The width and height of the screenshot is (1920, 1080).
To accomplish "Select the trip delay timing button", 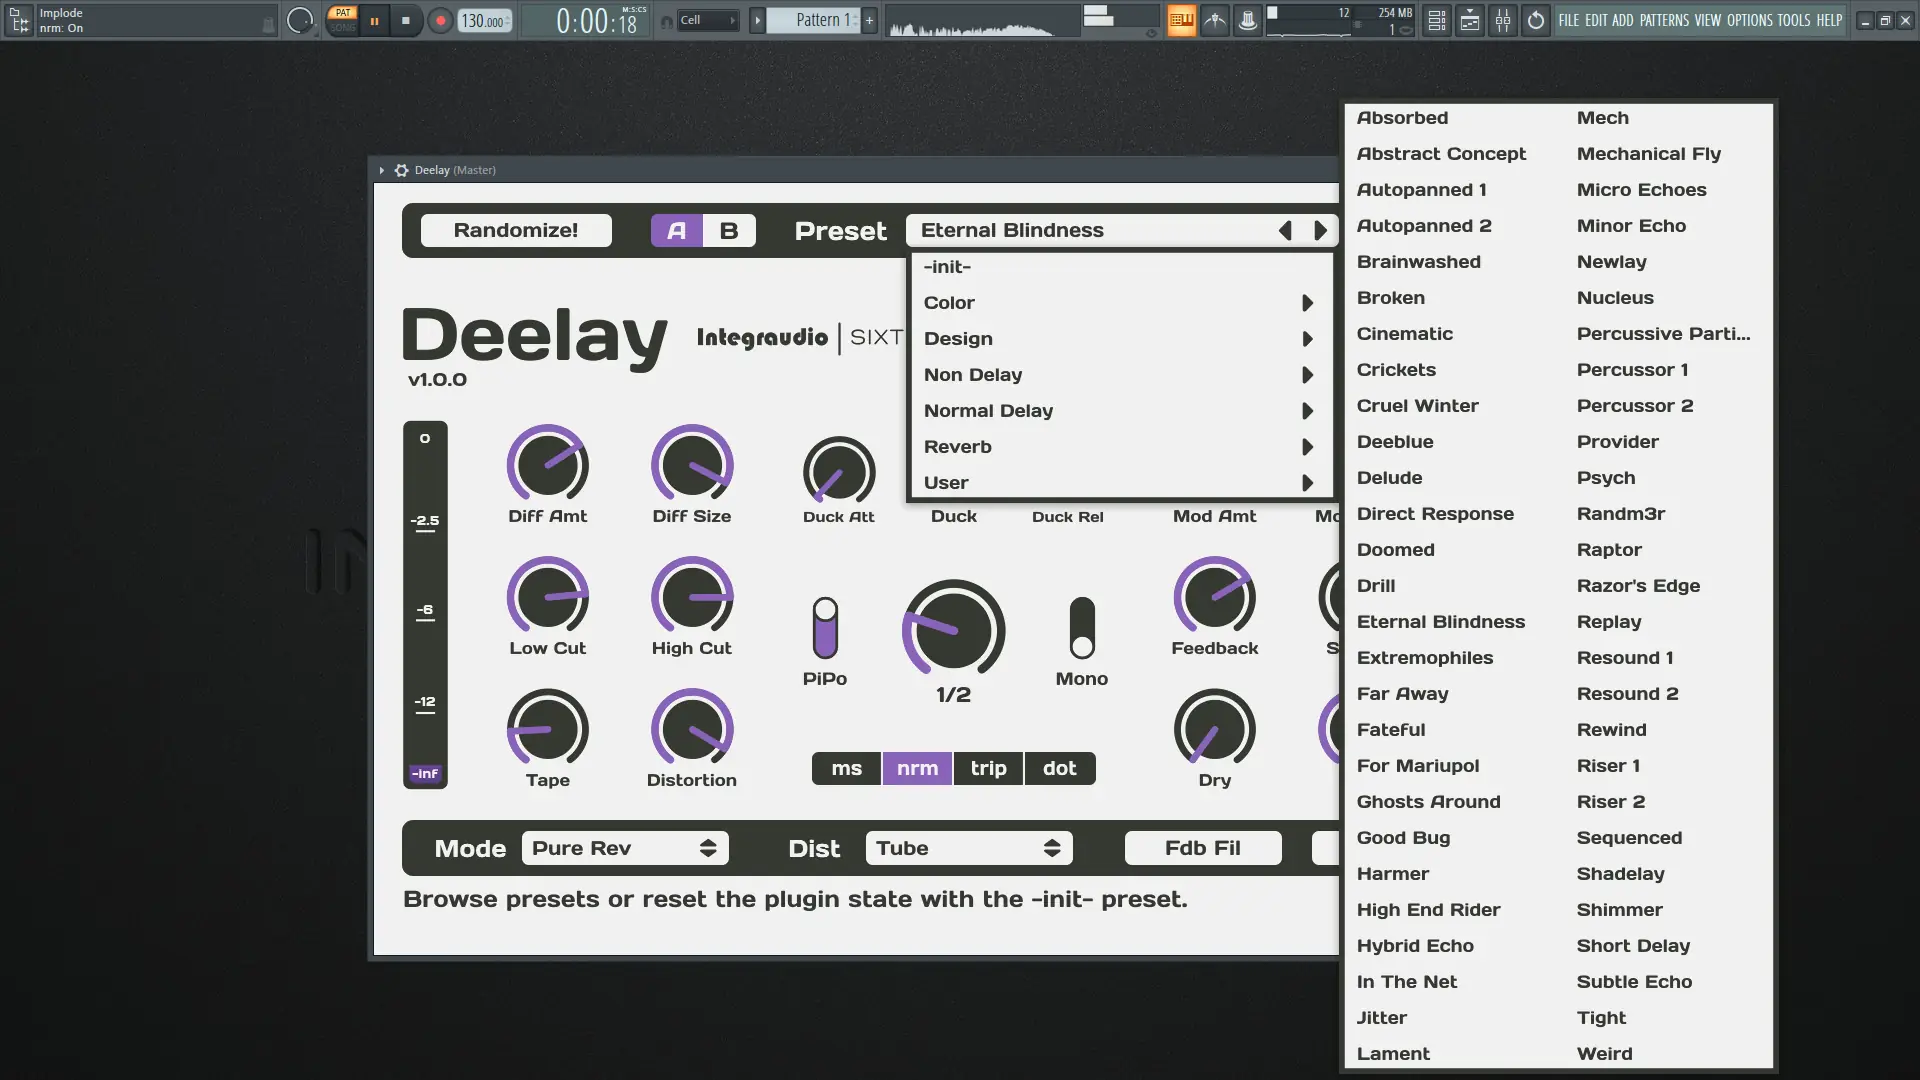I will point(988,768).
